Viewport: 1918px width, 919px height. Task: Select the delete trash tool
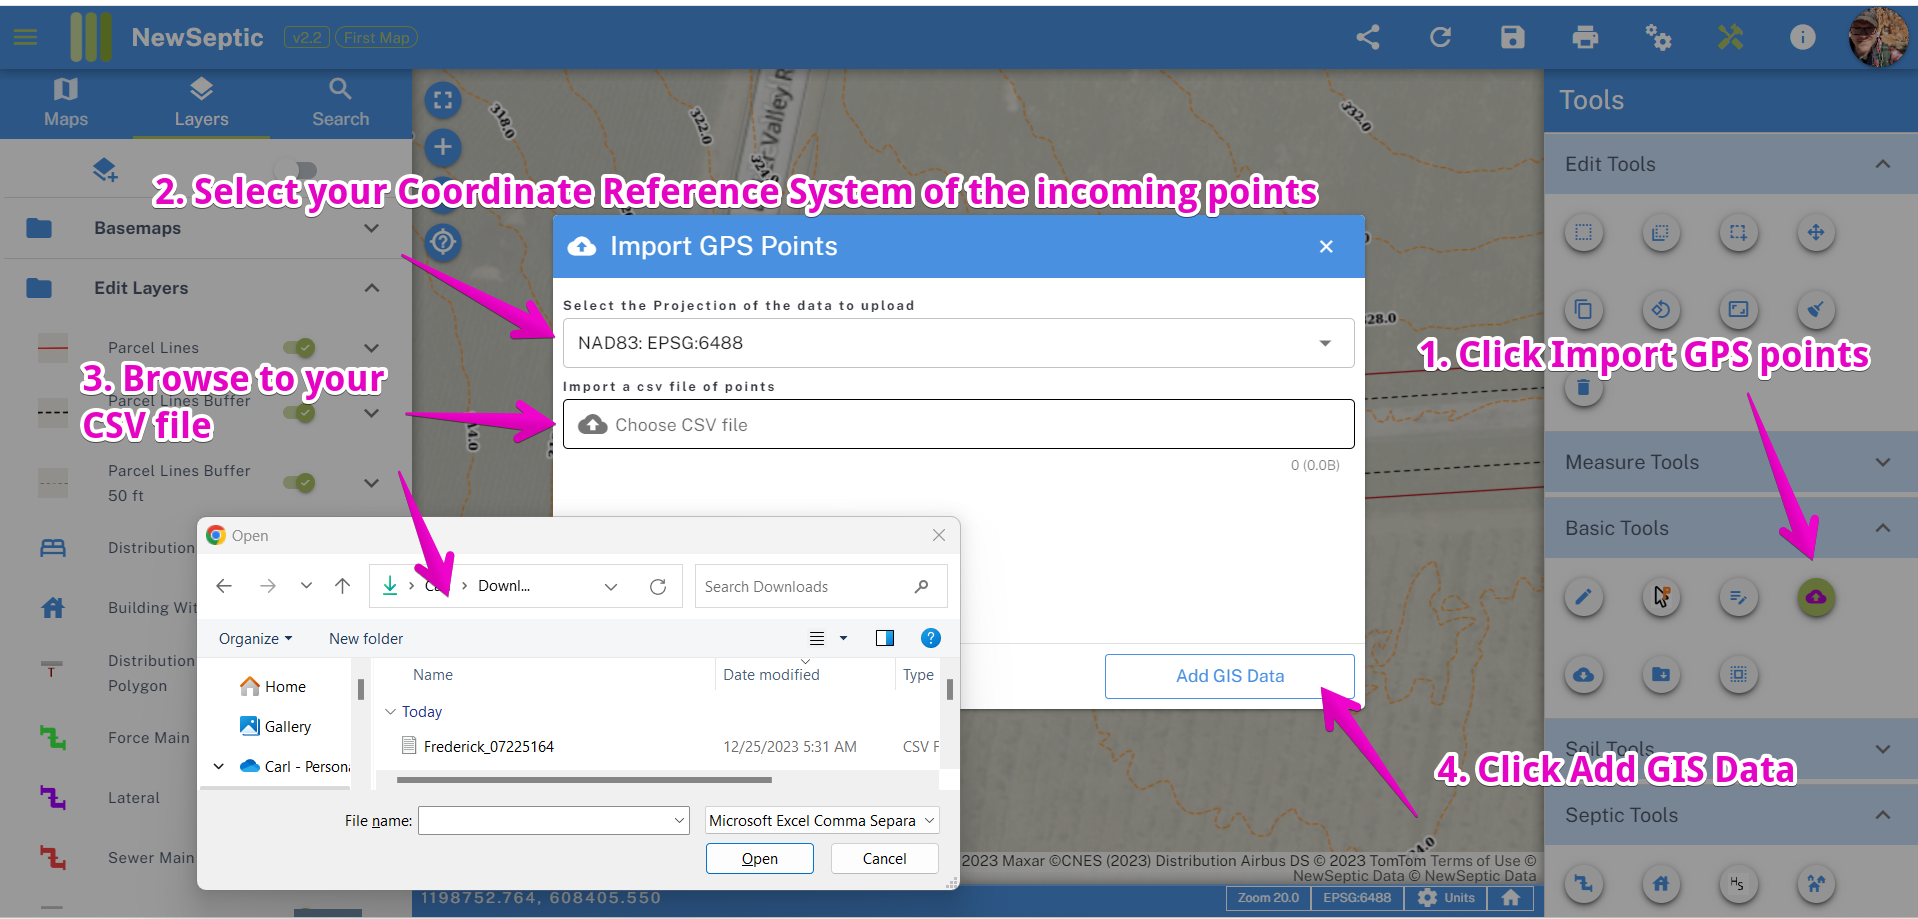(x=1584, y=388)
